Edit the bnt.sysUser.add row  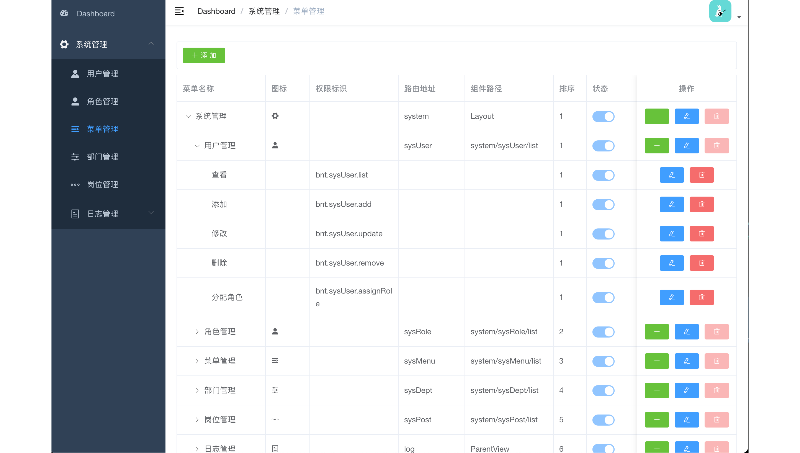[671, 205]
